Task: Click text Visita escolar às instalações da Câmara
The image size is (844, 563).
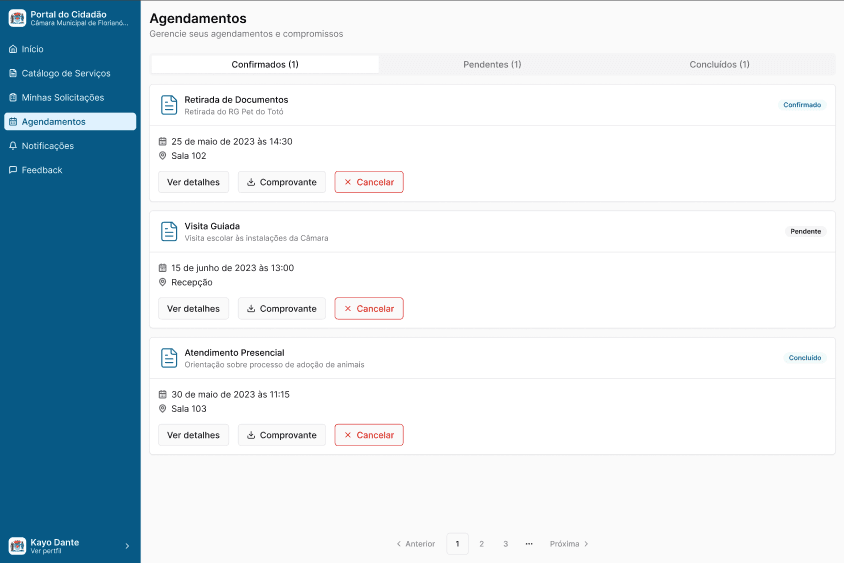Action: tap(256, 238)
